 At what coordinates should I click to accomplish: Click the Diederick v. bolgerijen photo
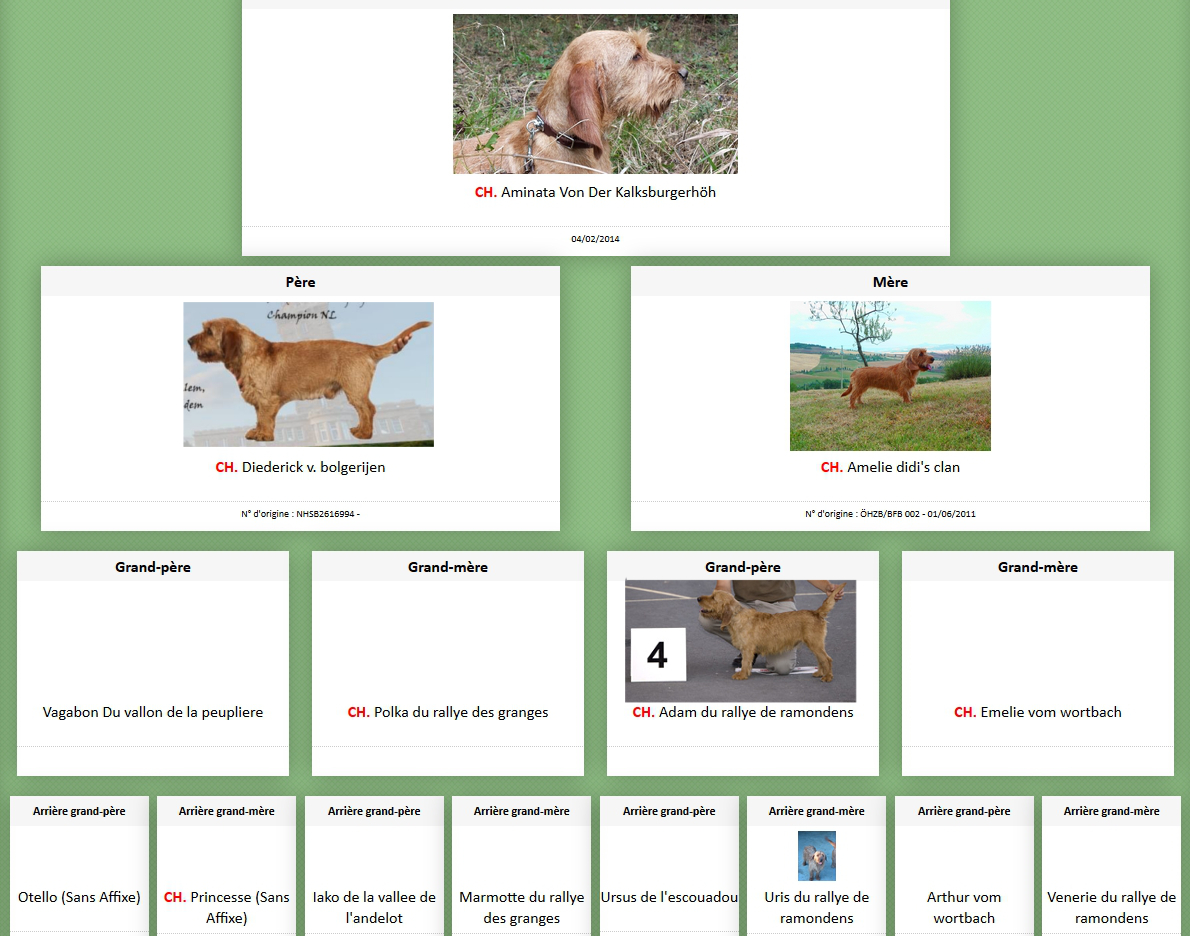pos(308,374)
